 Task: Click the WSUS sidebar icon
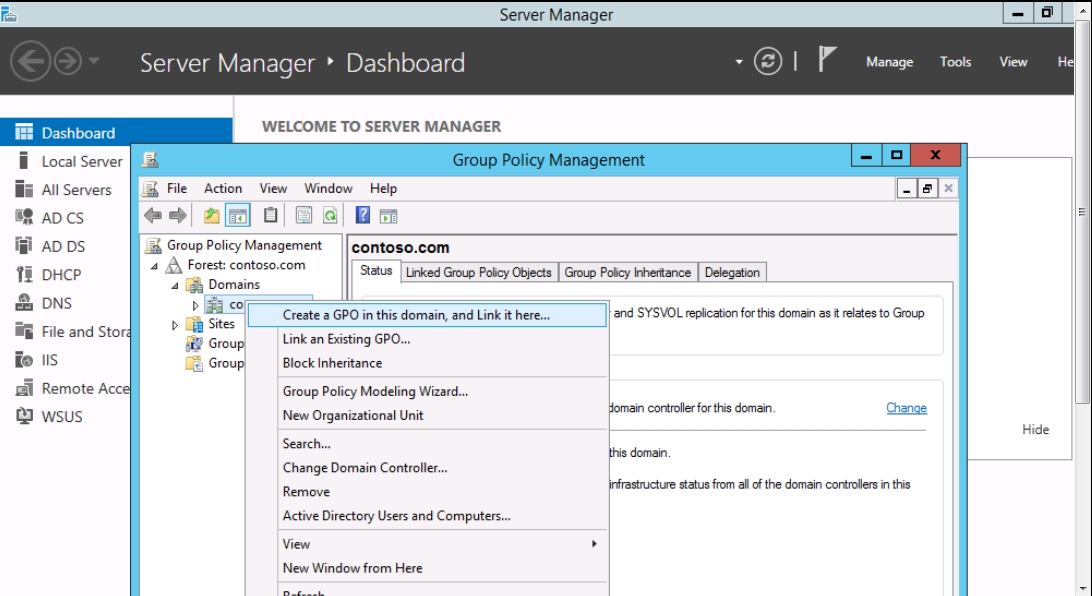click(24, 416)
